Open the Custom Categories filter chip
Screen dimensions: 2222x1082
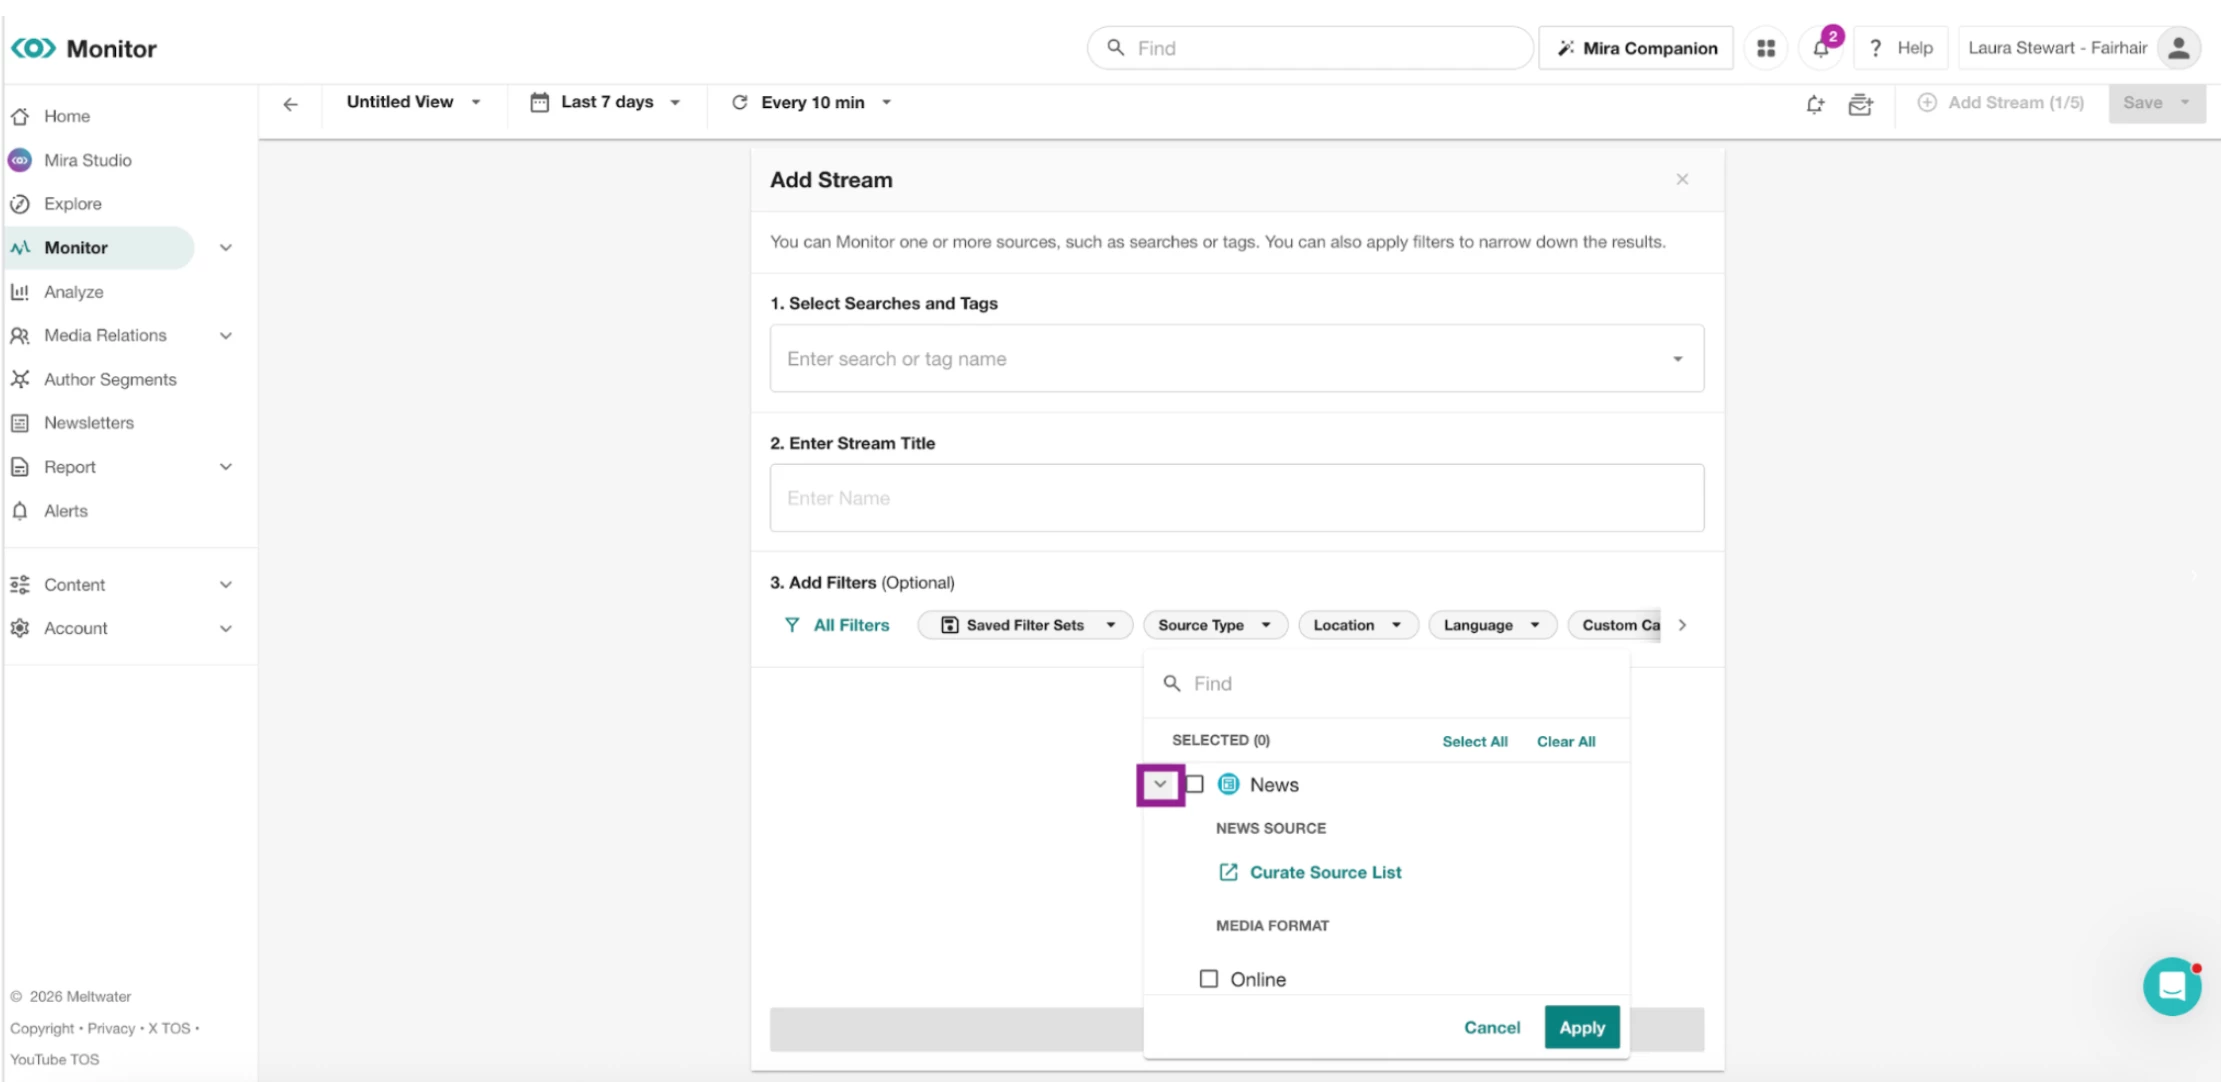[1616, 625]
